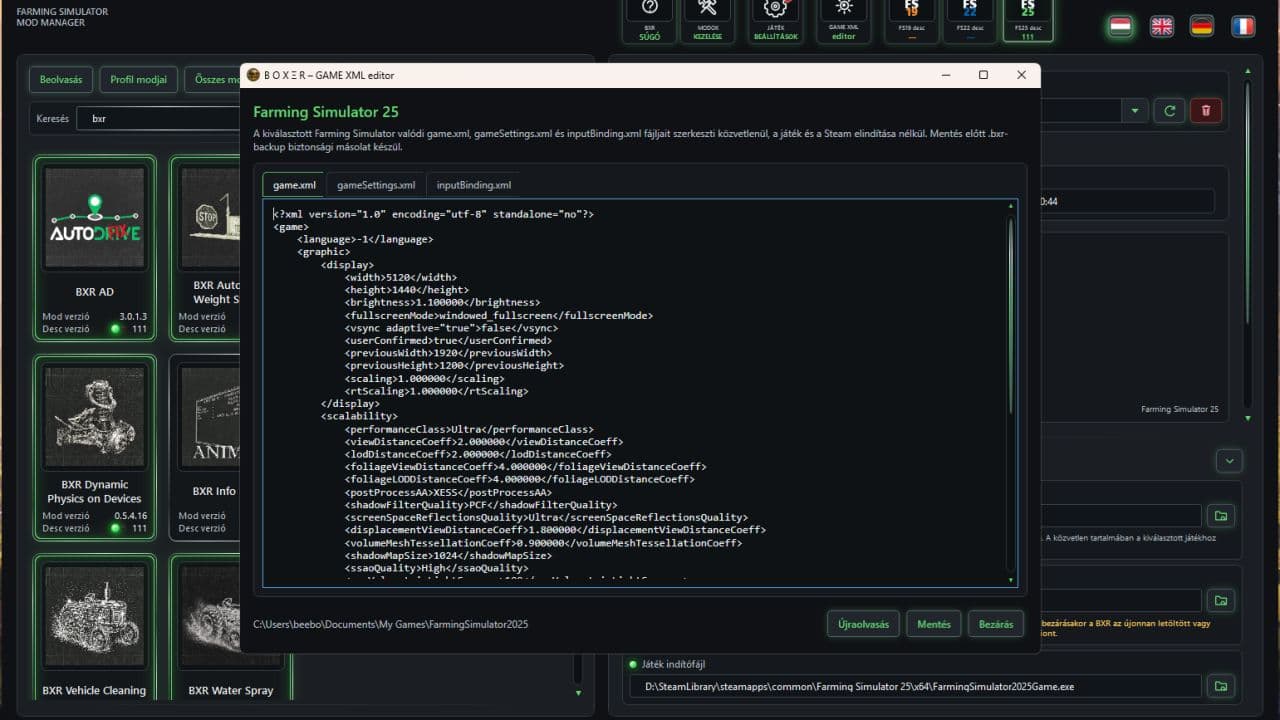Switch to the gameSettings.xml tab

(x=376, y=185)
